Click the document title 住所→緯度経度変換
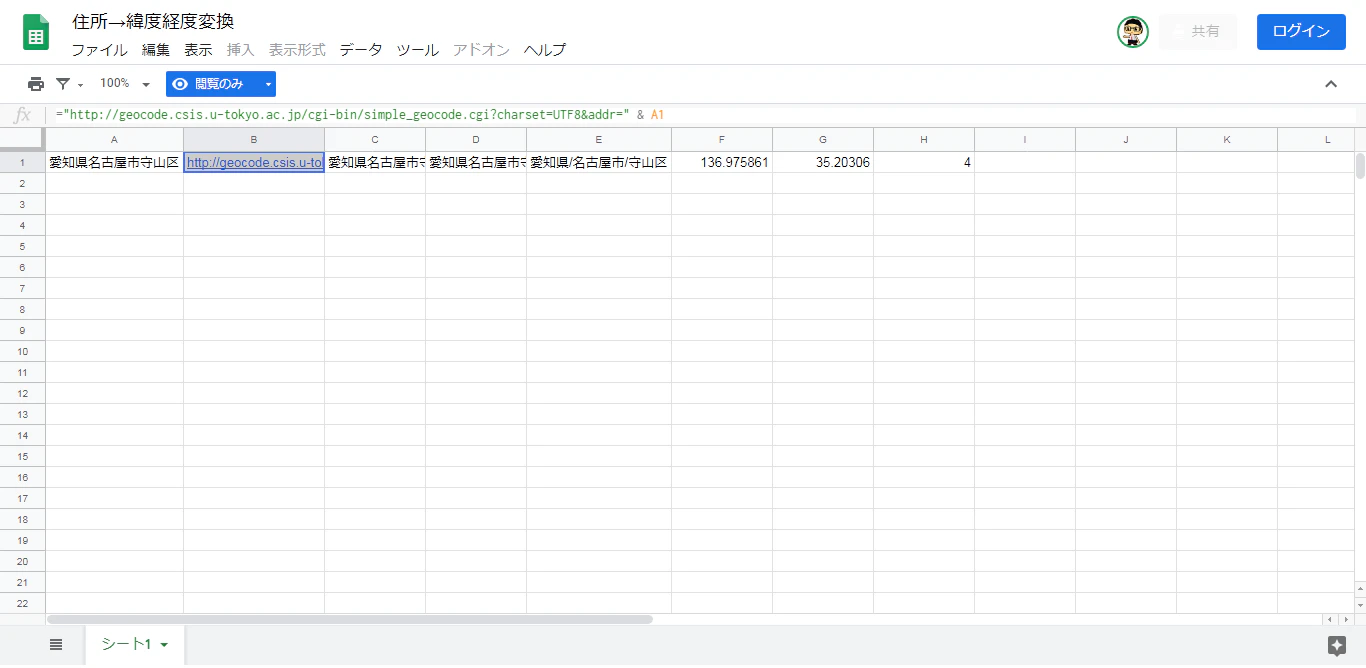 153,21
